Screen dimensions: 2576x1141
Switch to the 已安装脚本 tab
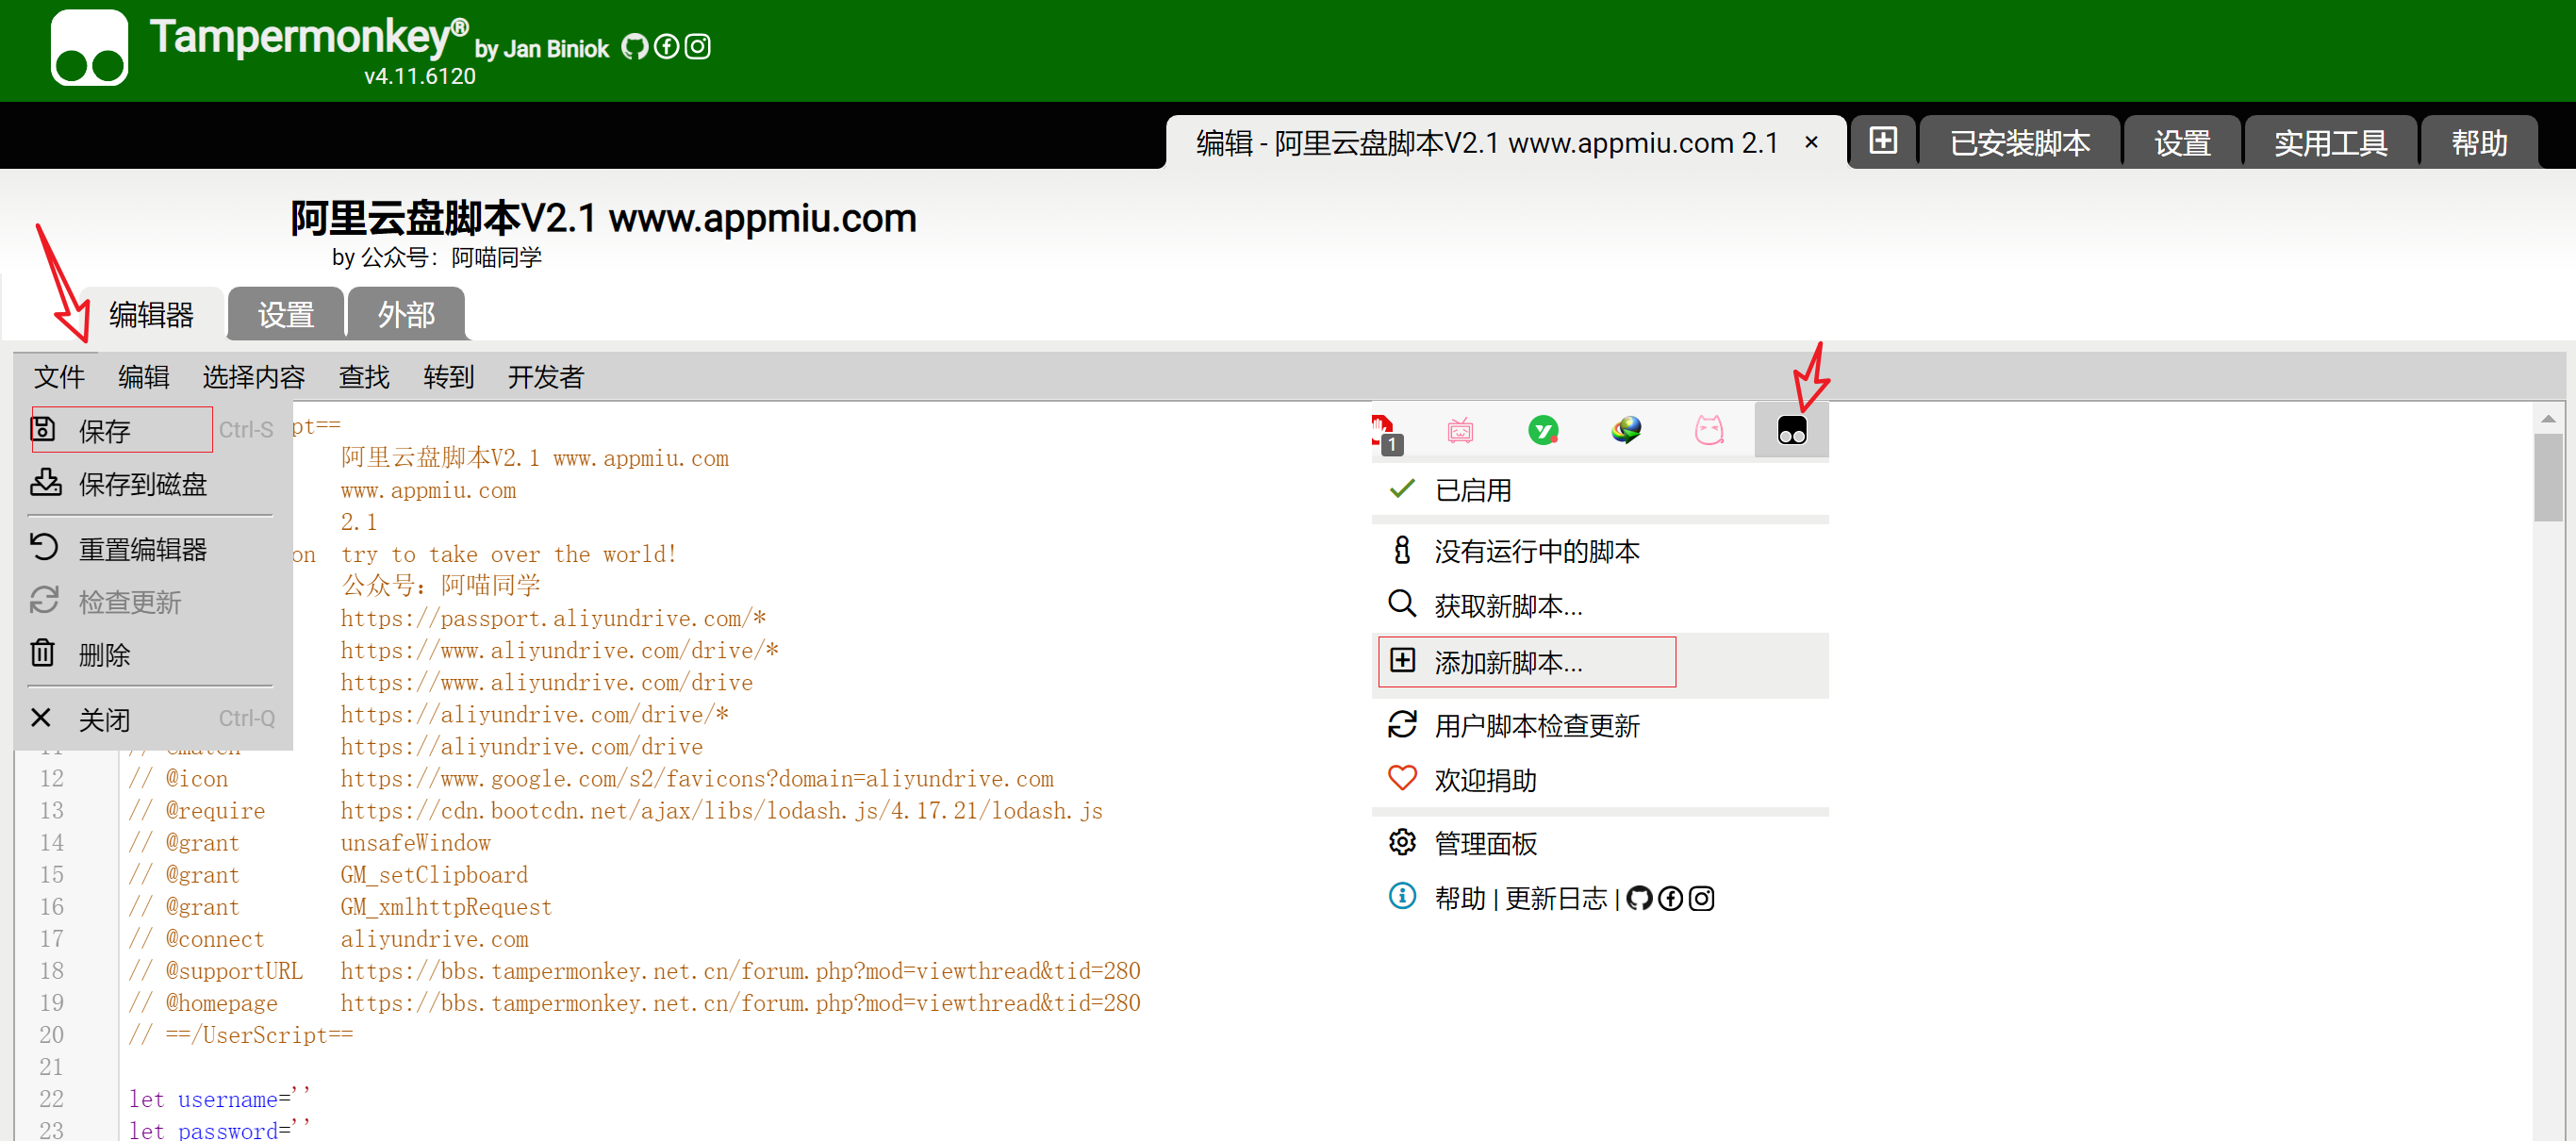coord(2019,143)
